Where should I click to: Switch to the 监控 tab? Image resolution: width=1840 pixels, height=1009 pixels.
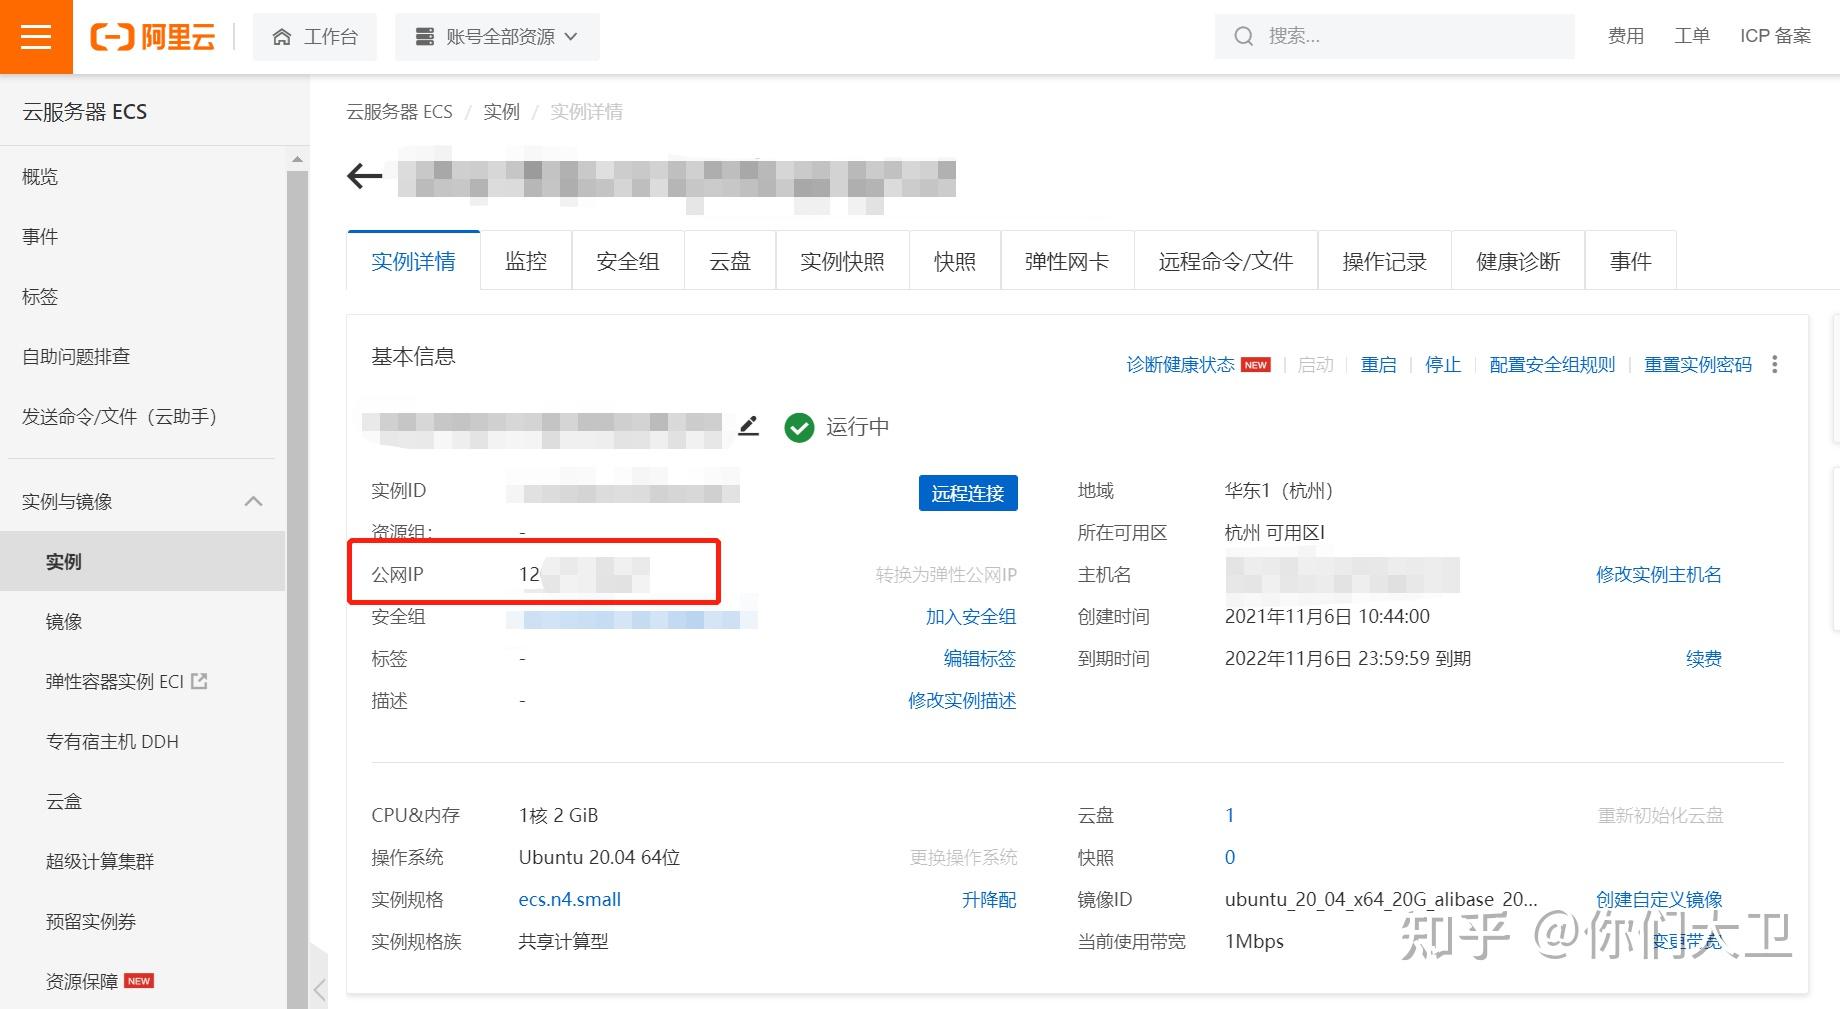526,261
